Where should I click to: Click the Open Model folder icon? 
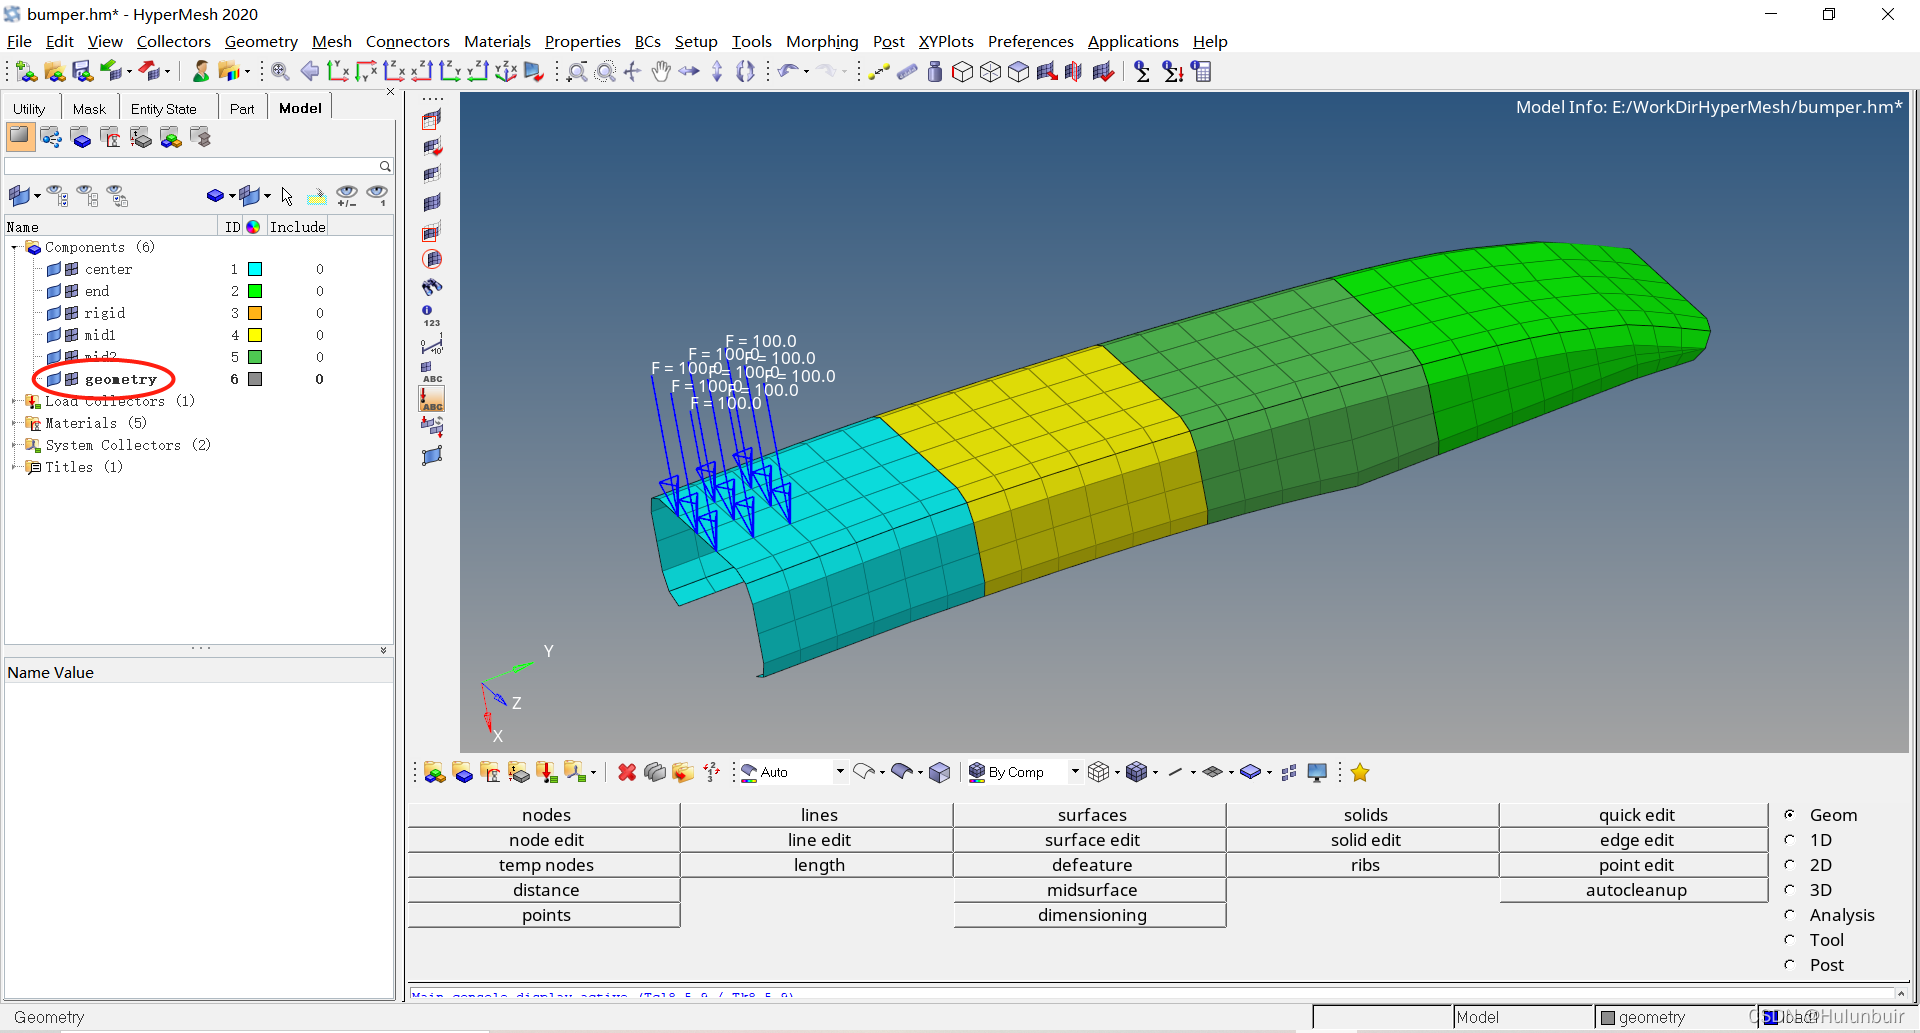[55, 72]
